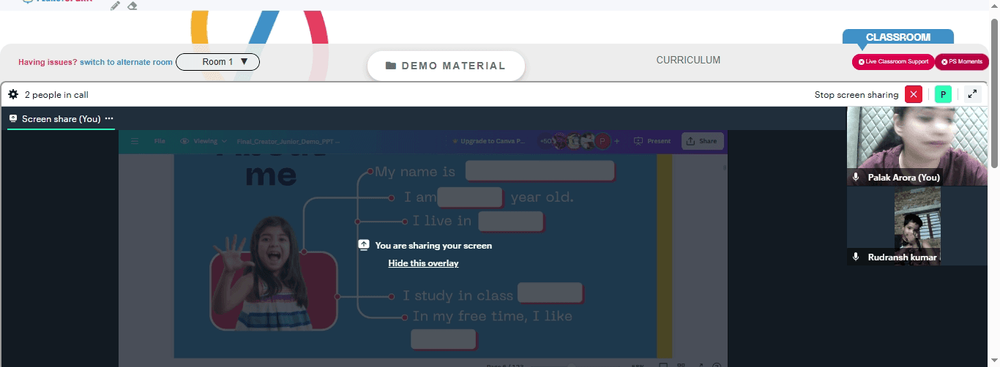Switch to the CURRICULUM tab

coord(688,60)
